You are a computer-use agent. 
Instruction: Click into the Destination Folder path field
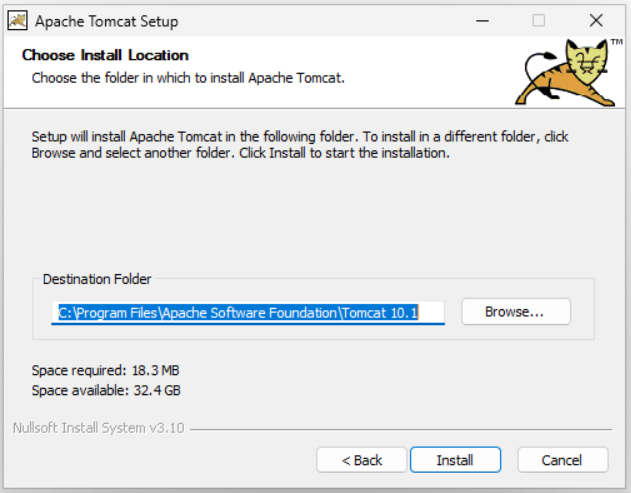(248, 313)
